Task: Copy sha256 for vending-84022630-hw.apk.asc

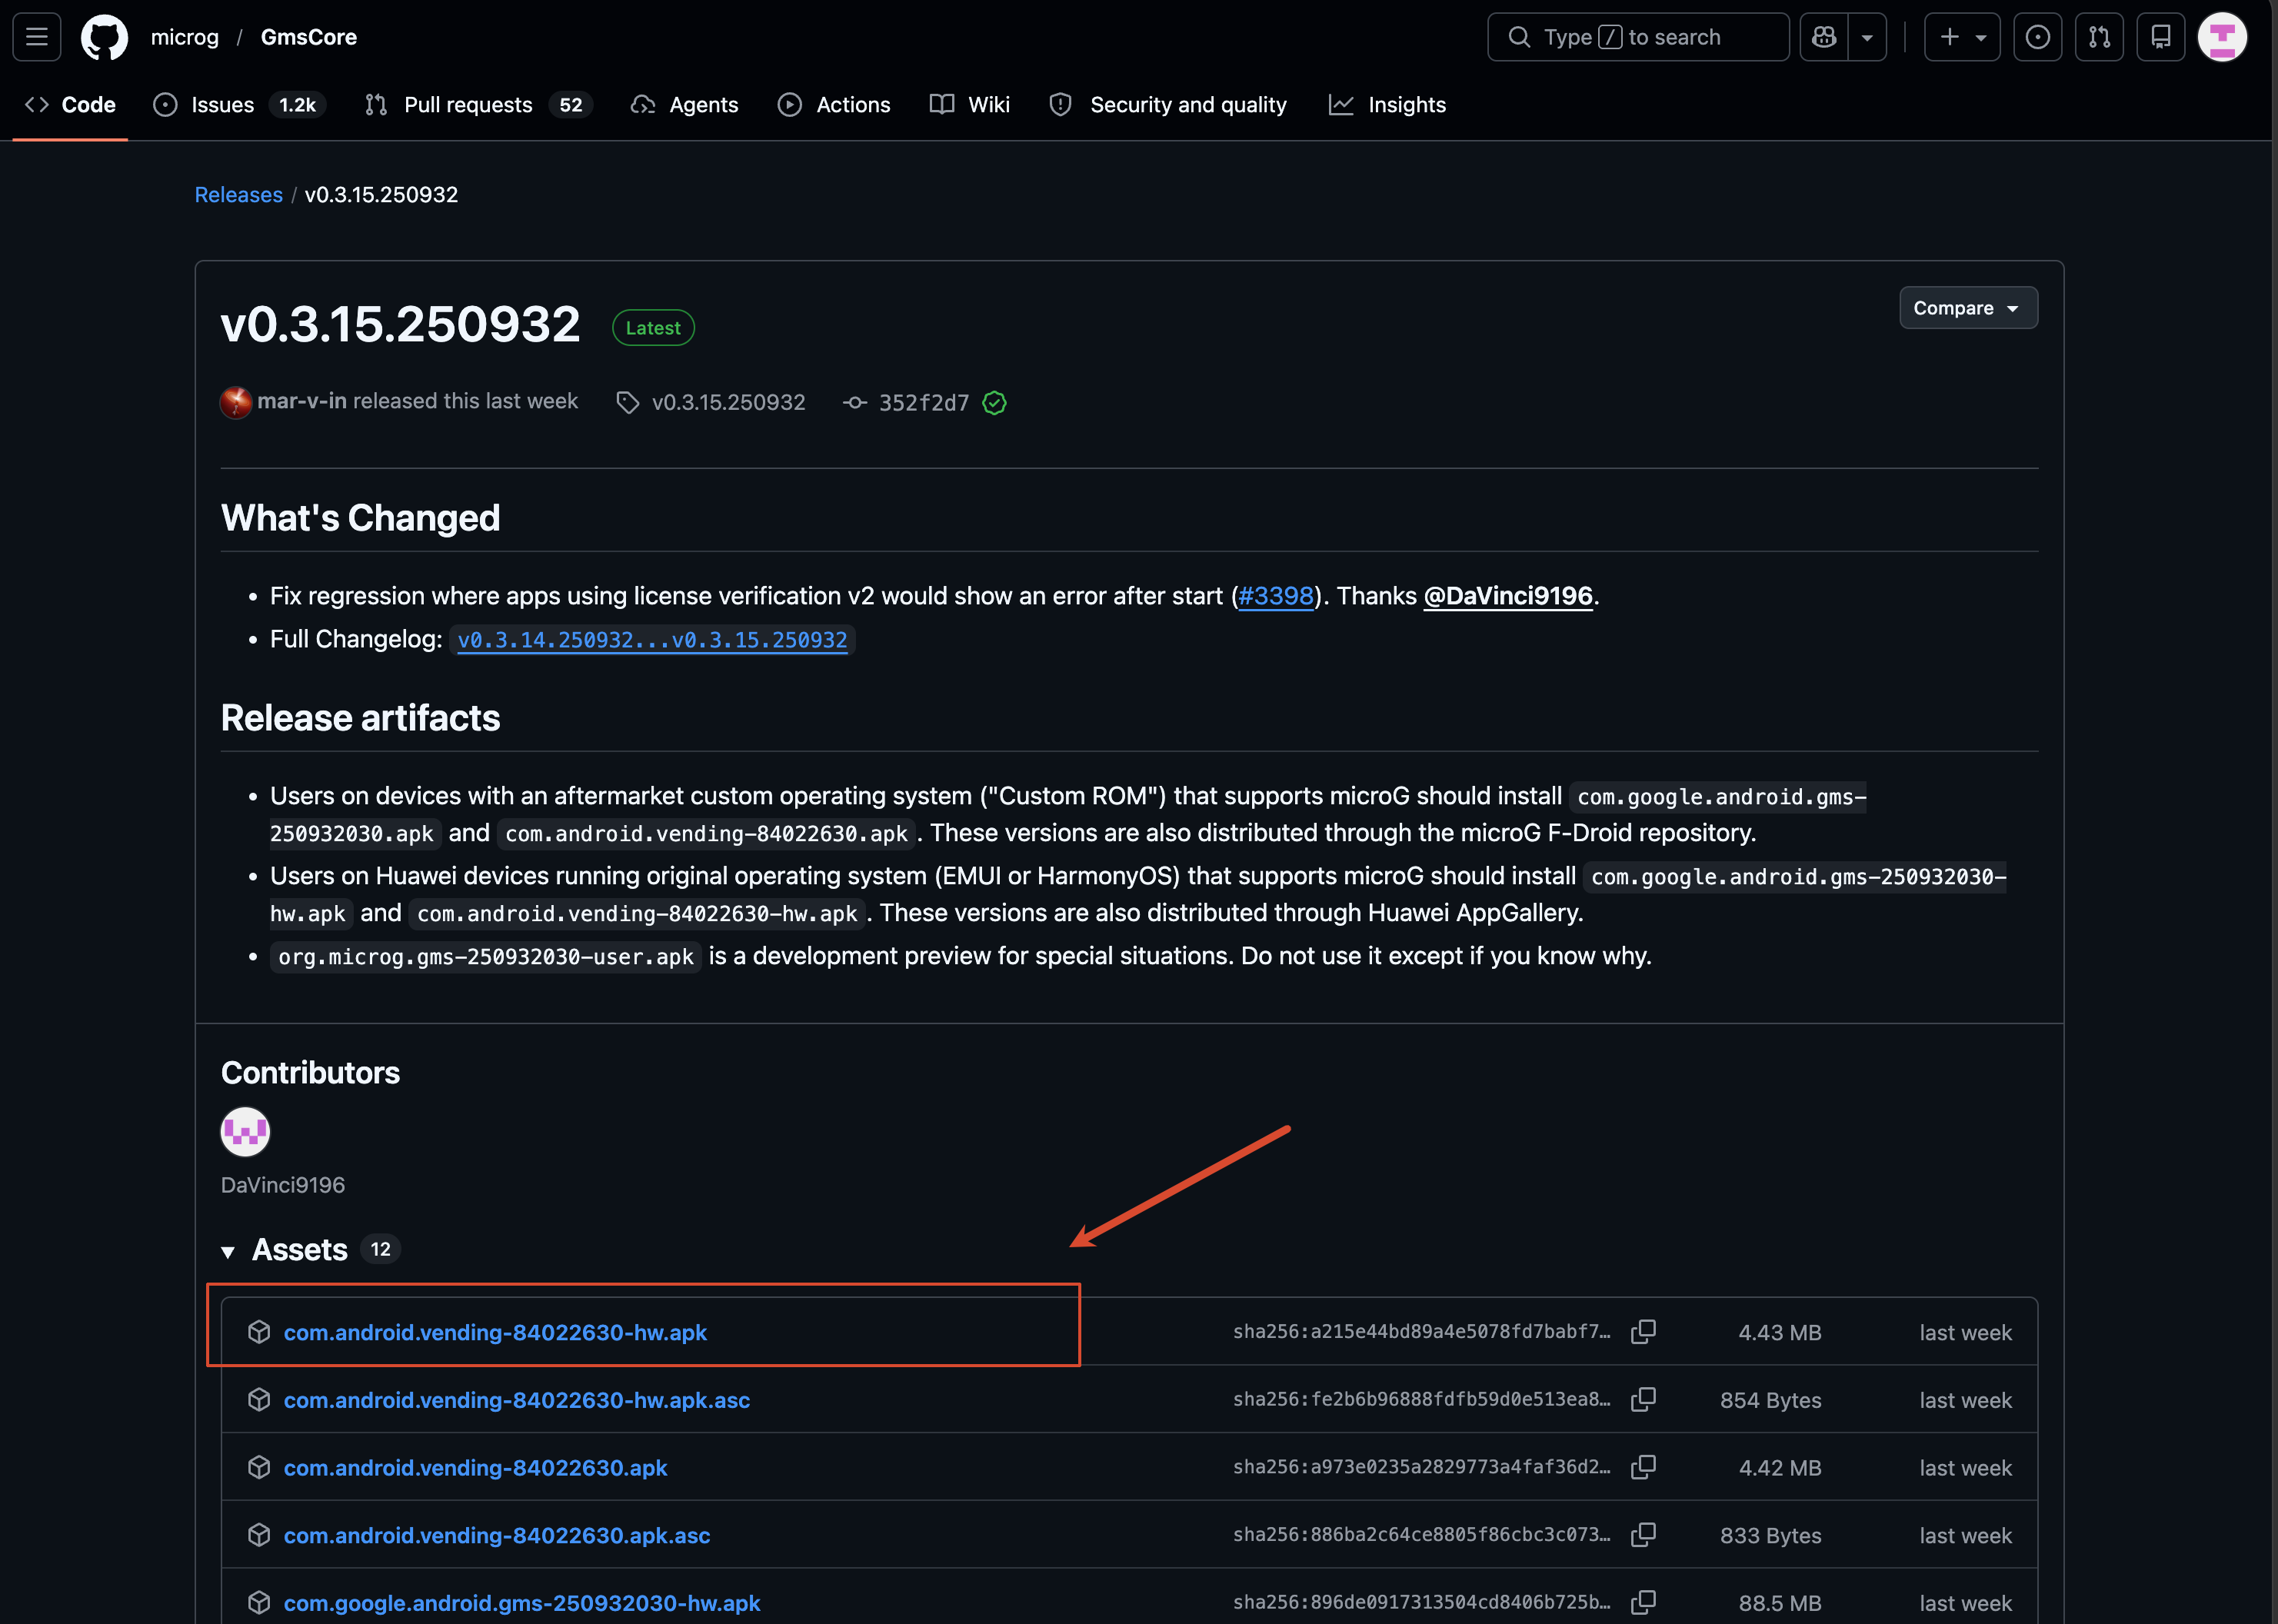Action: (x=1643, y=1400)
